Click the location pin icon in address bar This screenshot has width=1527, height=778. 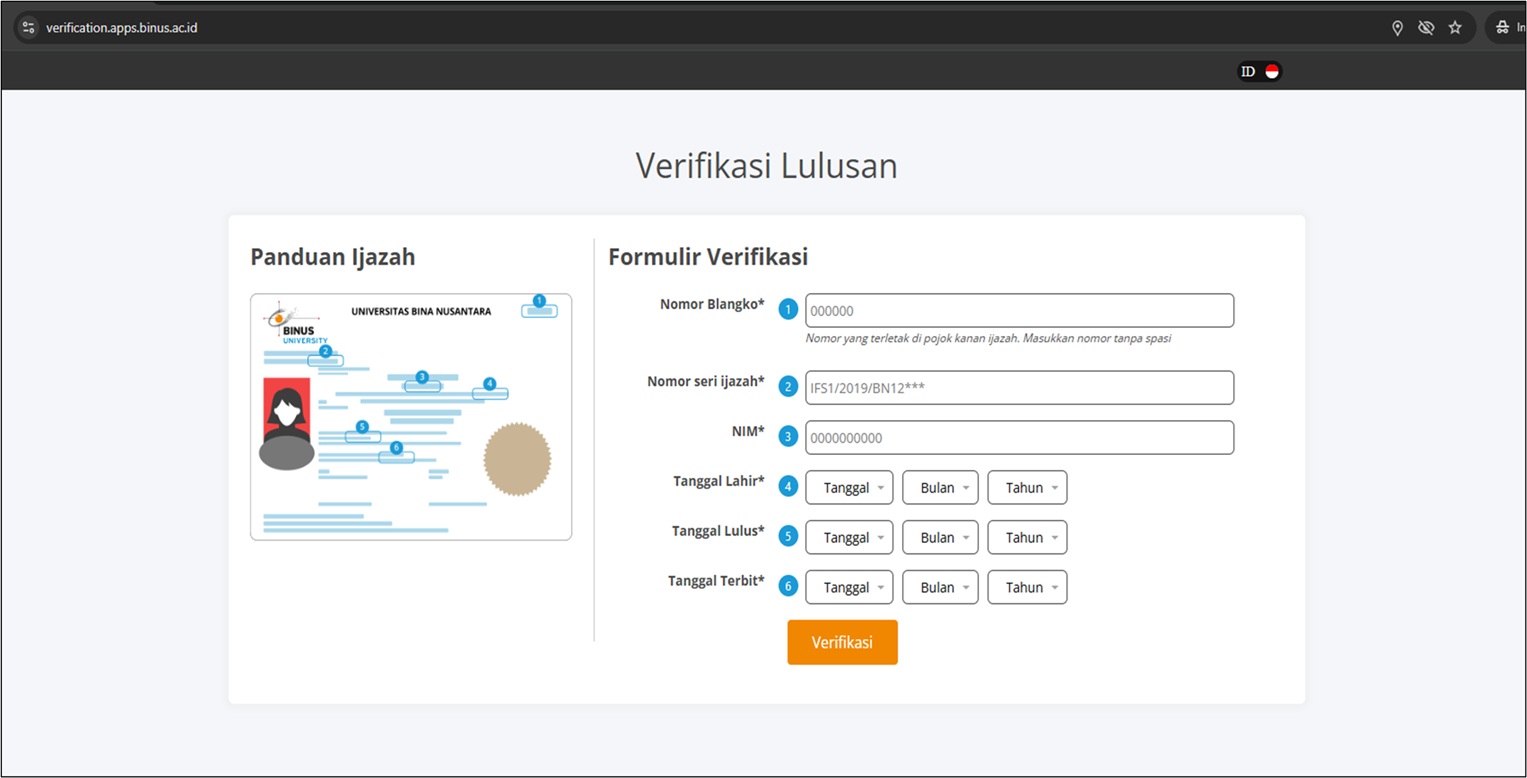coord(1398,28)
